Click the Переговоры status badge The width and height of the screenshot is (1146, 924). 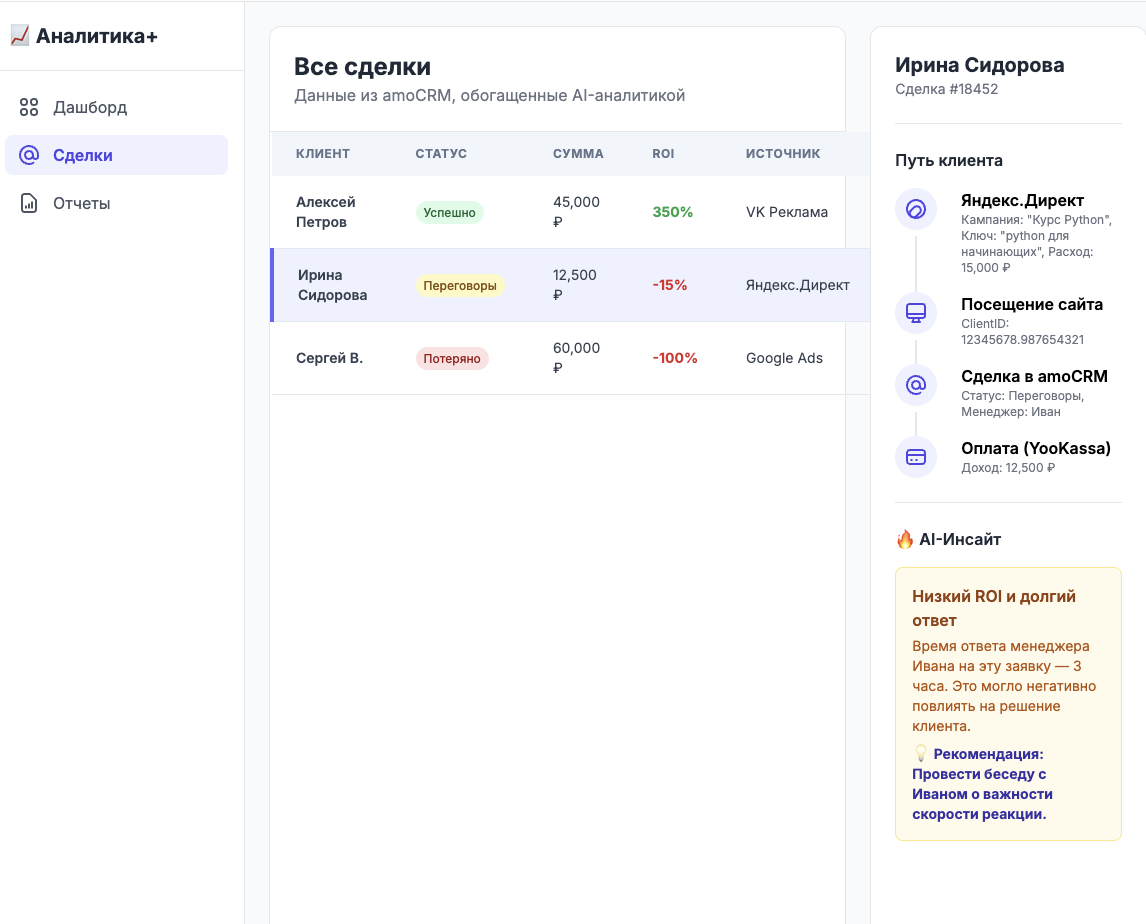coord(459,285)
